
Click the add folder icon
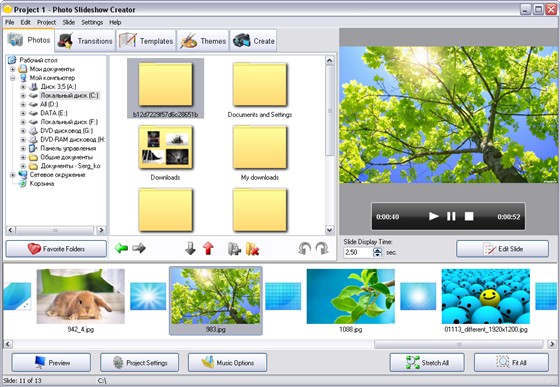click(x=235, y=249)
